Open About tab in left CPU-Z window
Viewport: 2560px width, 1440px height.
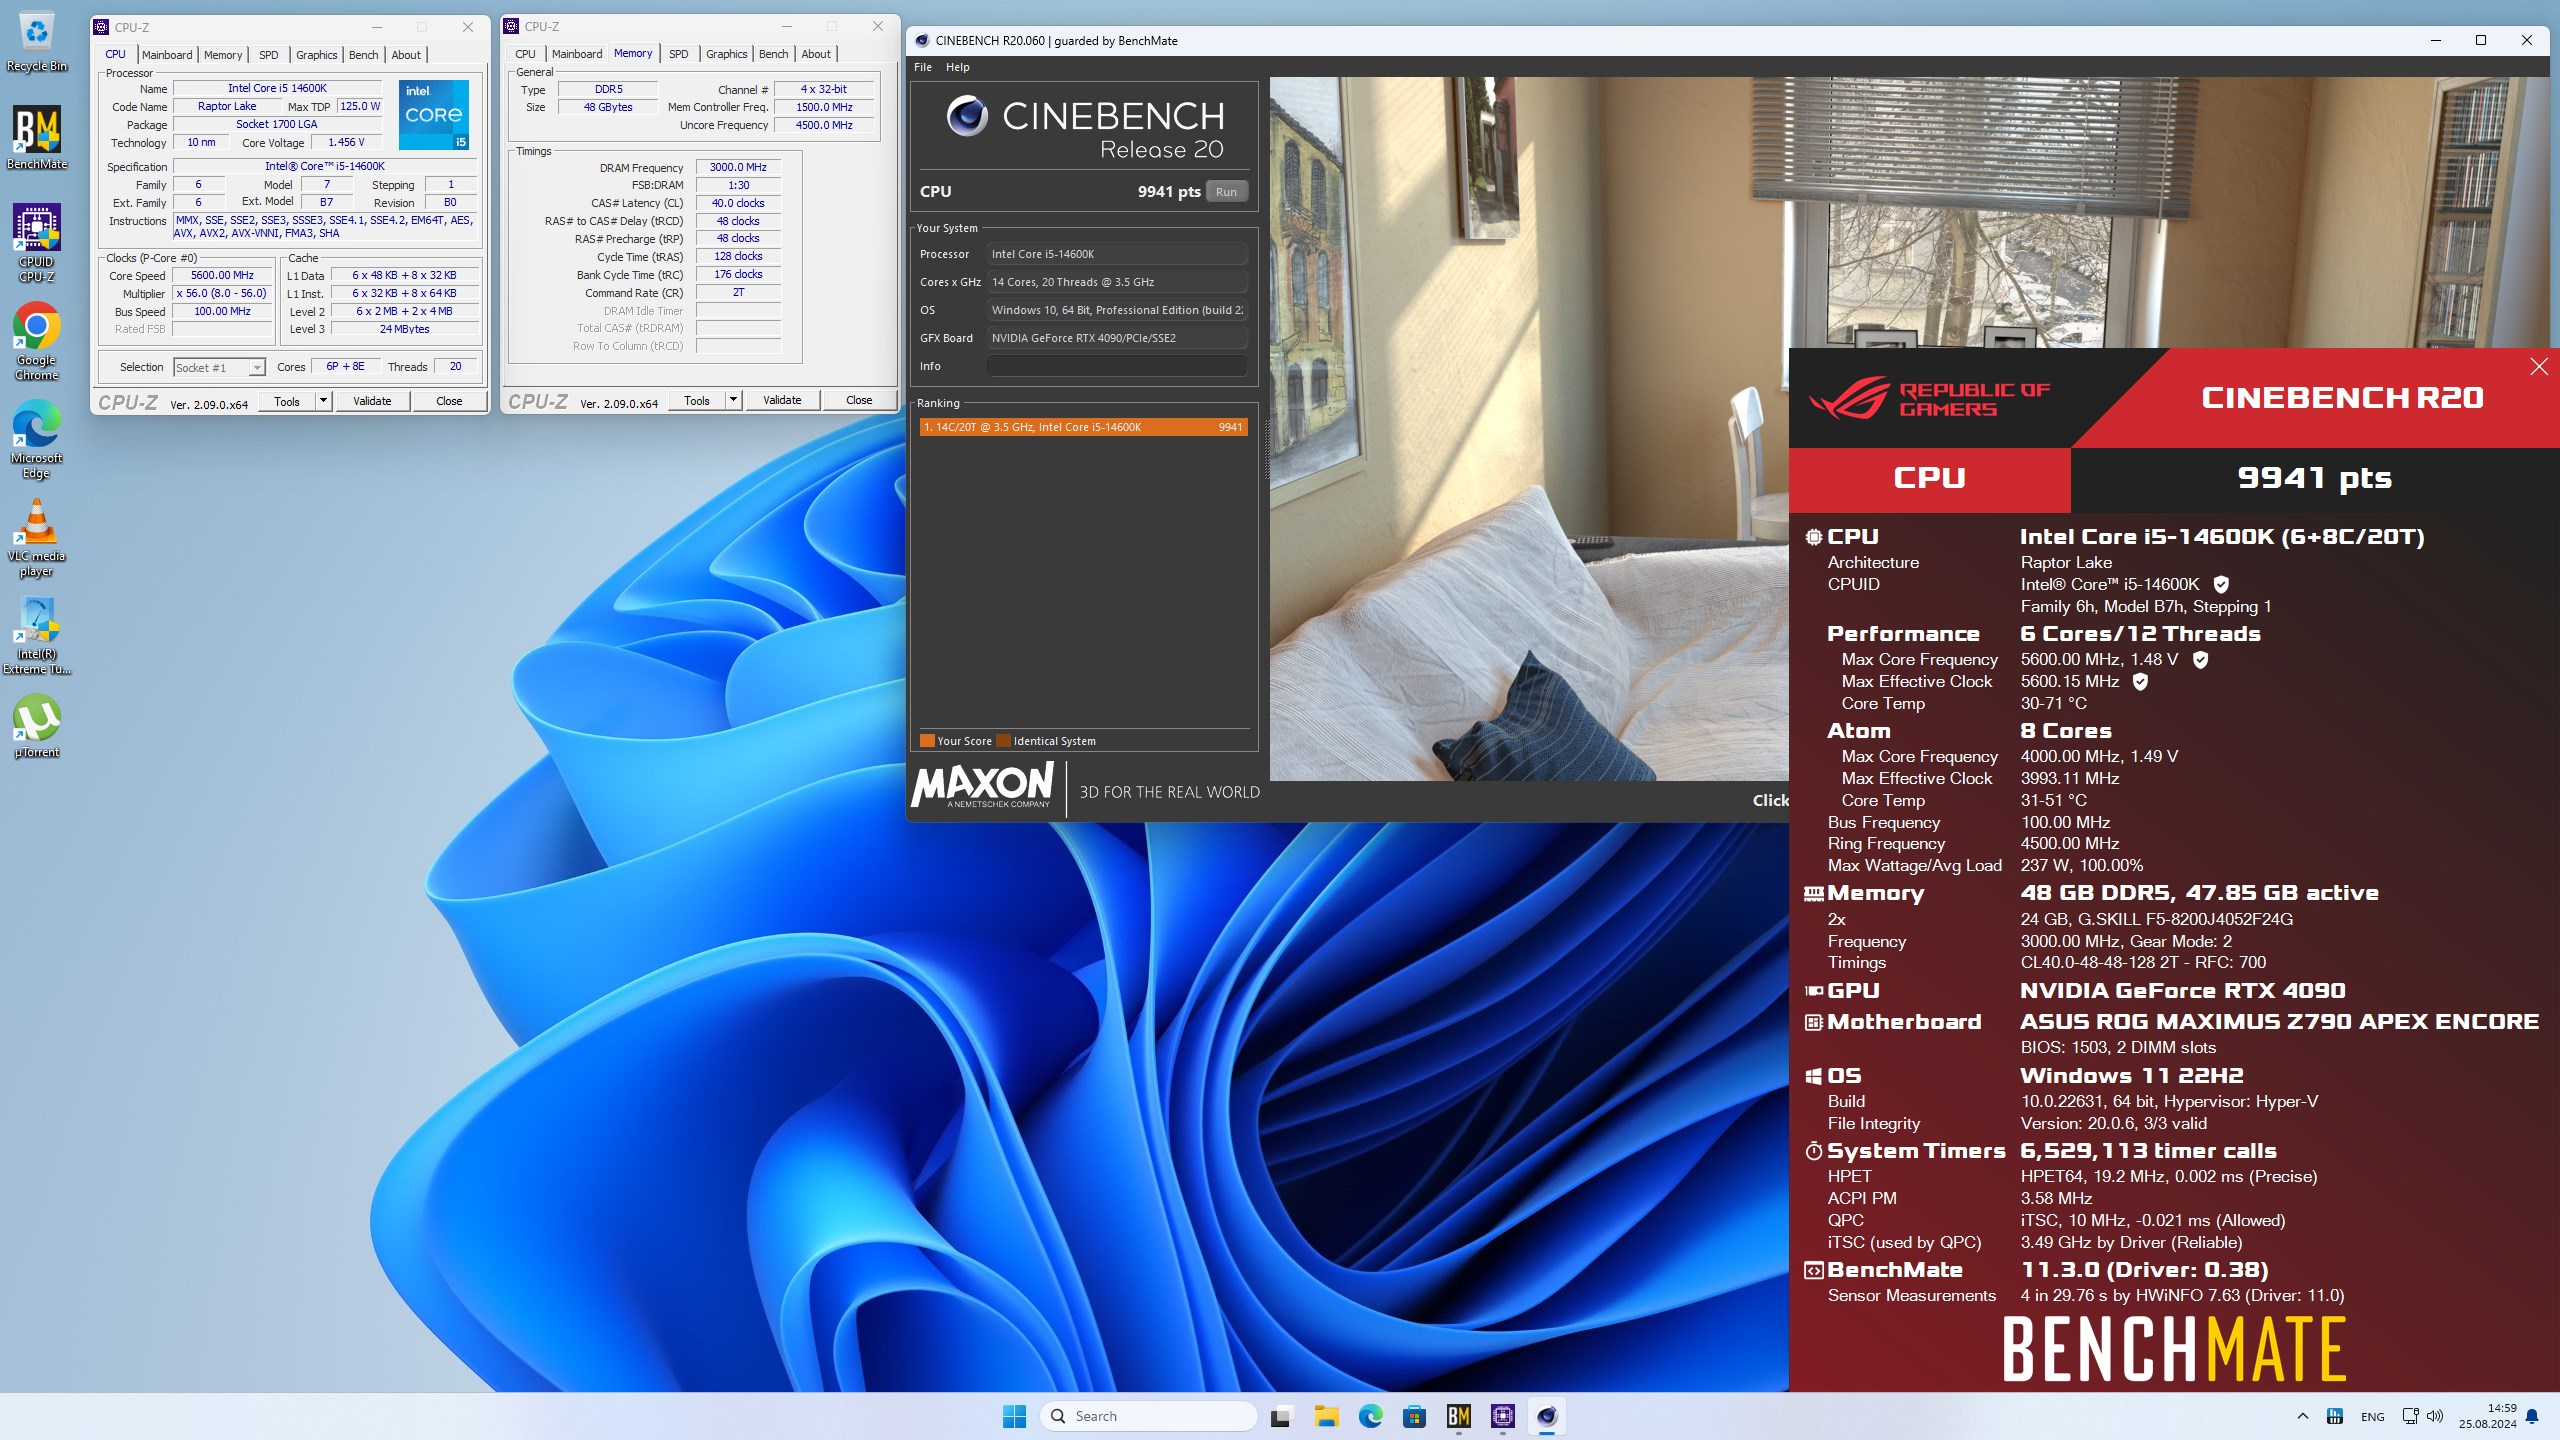[406, 55]
